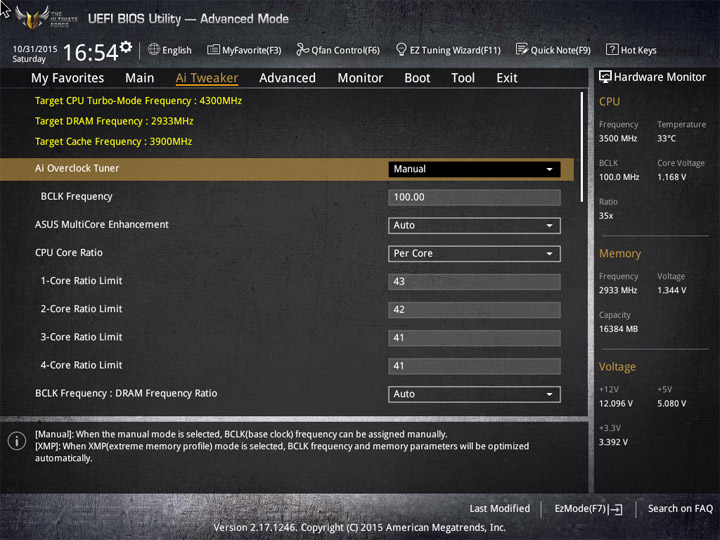
Task: Switch to the Boot tab
Action: 417,78
